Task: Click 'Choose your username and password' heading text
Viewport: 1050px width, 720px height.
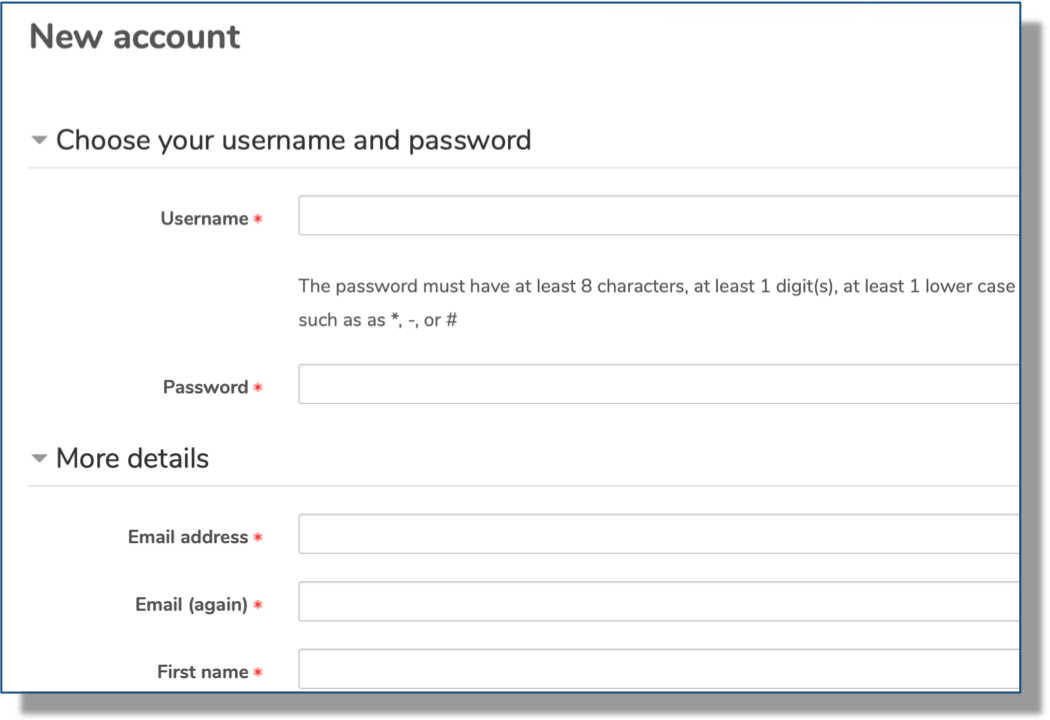Action: point(294,141)
